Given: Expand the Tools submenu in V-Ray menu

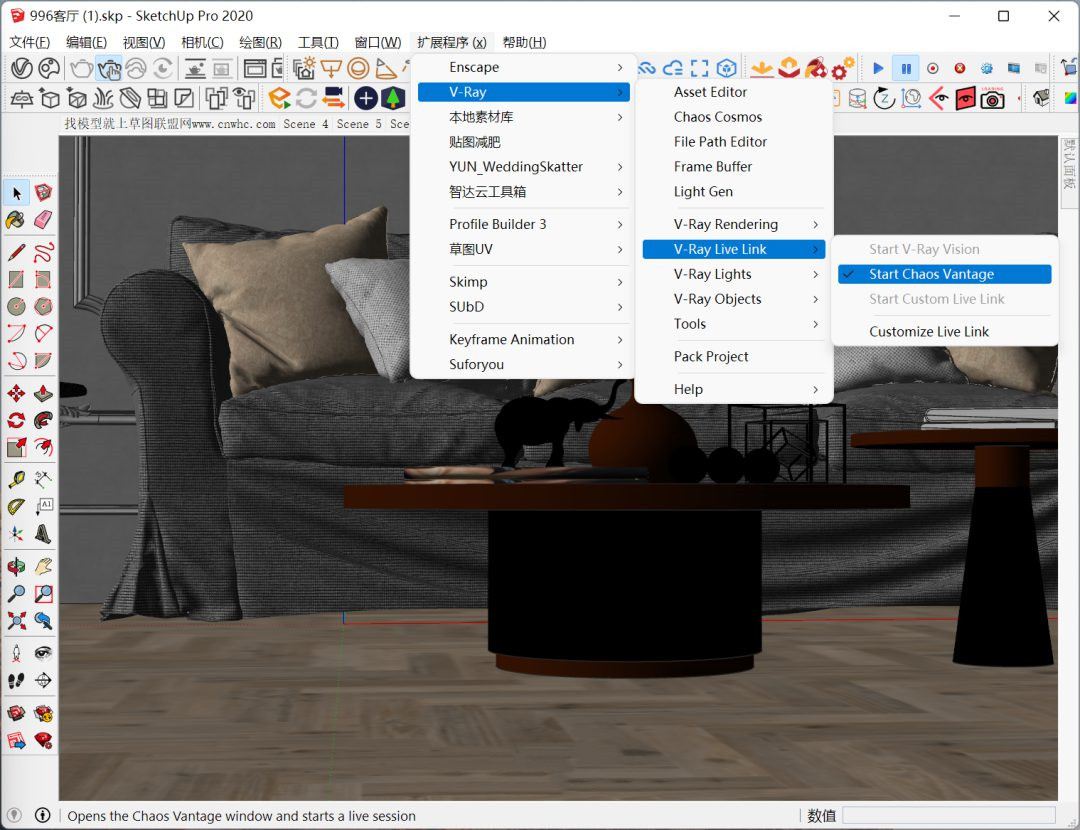Looking at the screenshot, I should point(734,324).
